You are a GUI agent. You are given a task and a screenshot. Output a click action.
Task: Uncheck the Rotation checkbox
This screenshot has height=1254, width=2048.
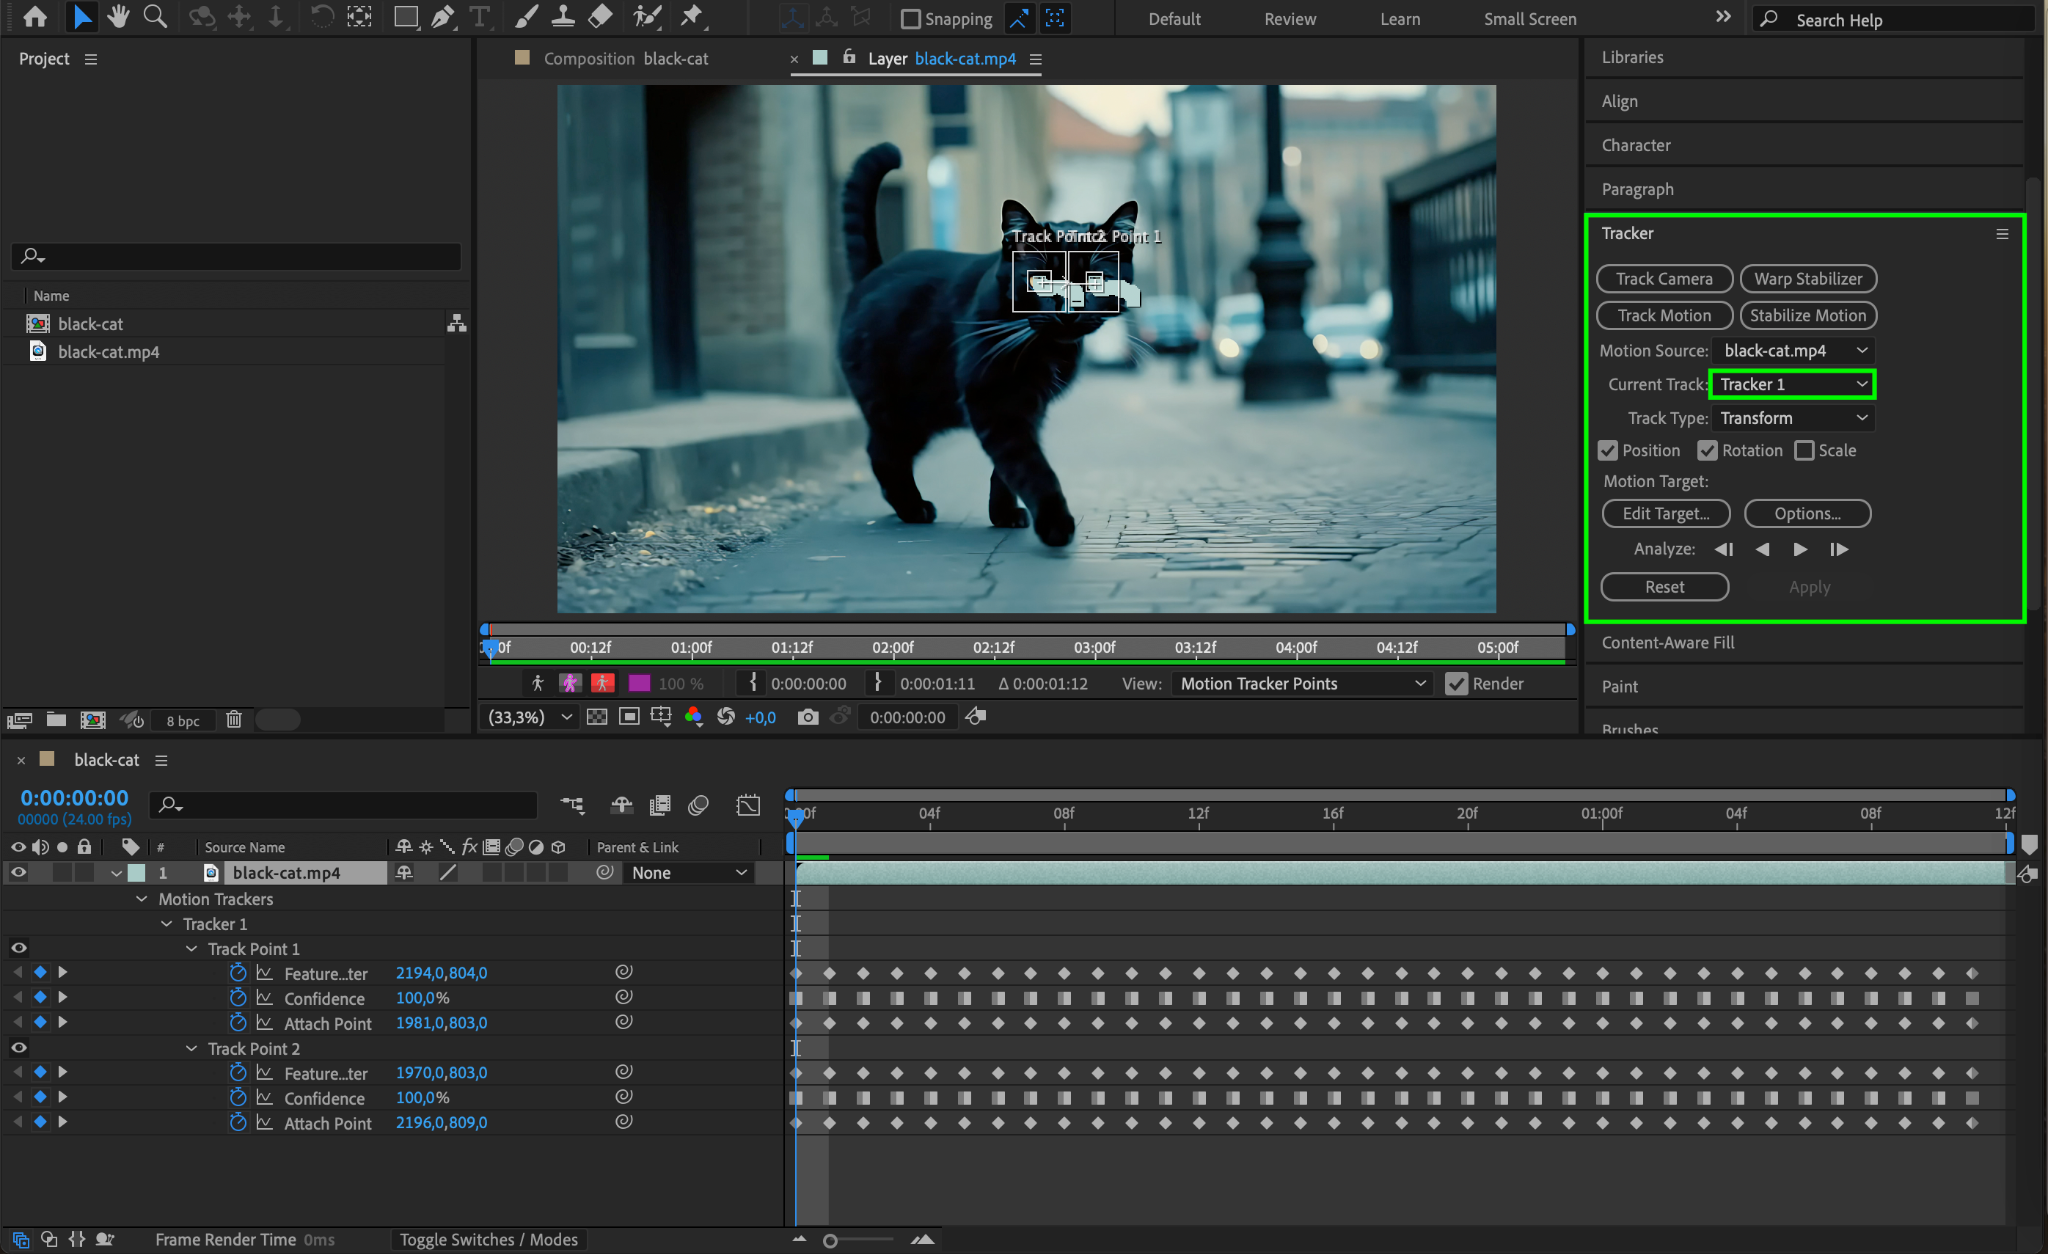click(1707, 451)
